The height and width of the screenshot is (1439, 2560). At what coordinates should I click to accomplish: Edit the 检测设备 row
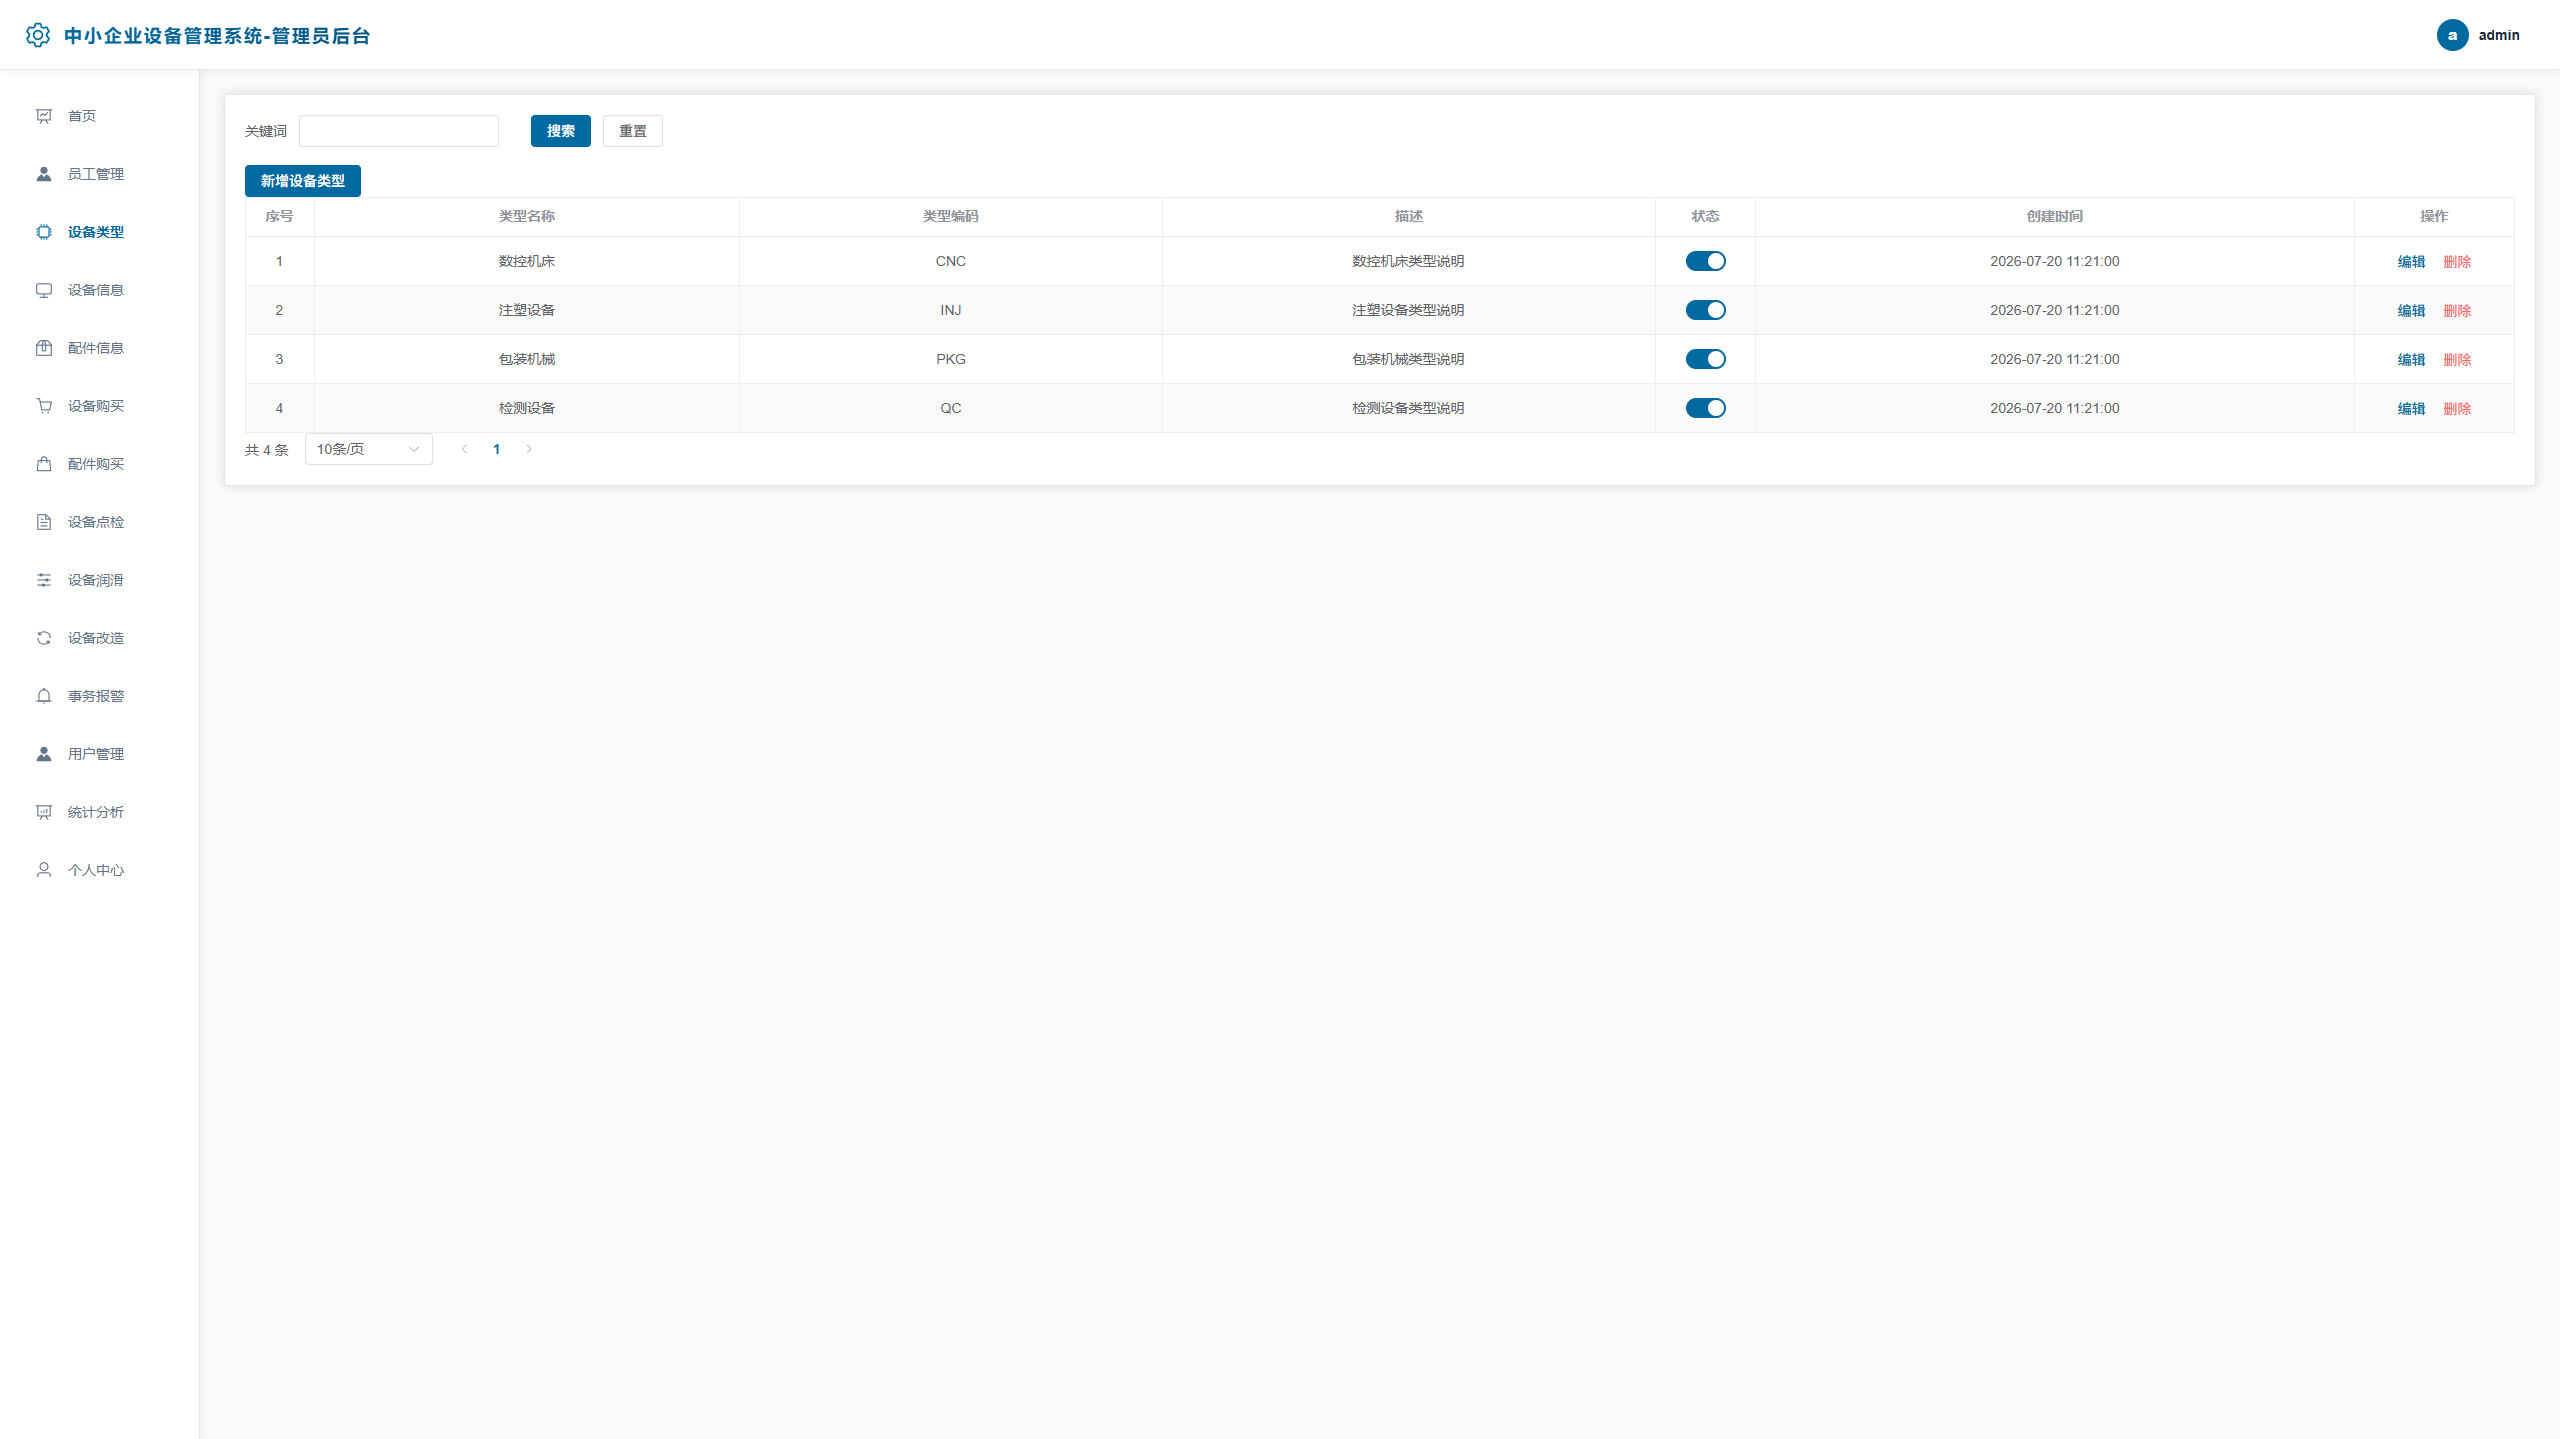[2411, 409]
